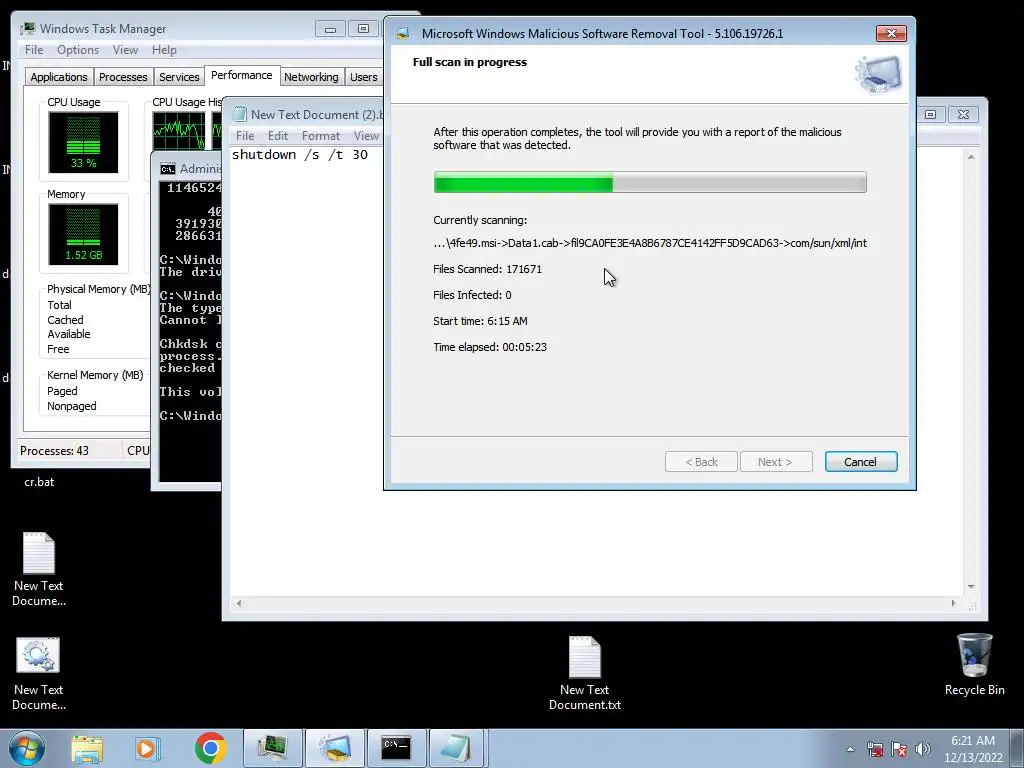Click 'Files Scanned: 171671' text
This screenshot has width=1024, height=768.
(x=487, y=269)
